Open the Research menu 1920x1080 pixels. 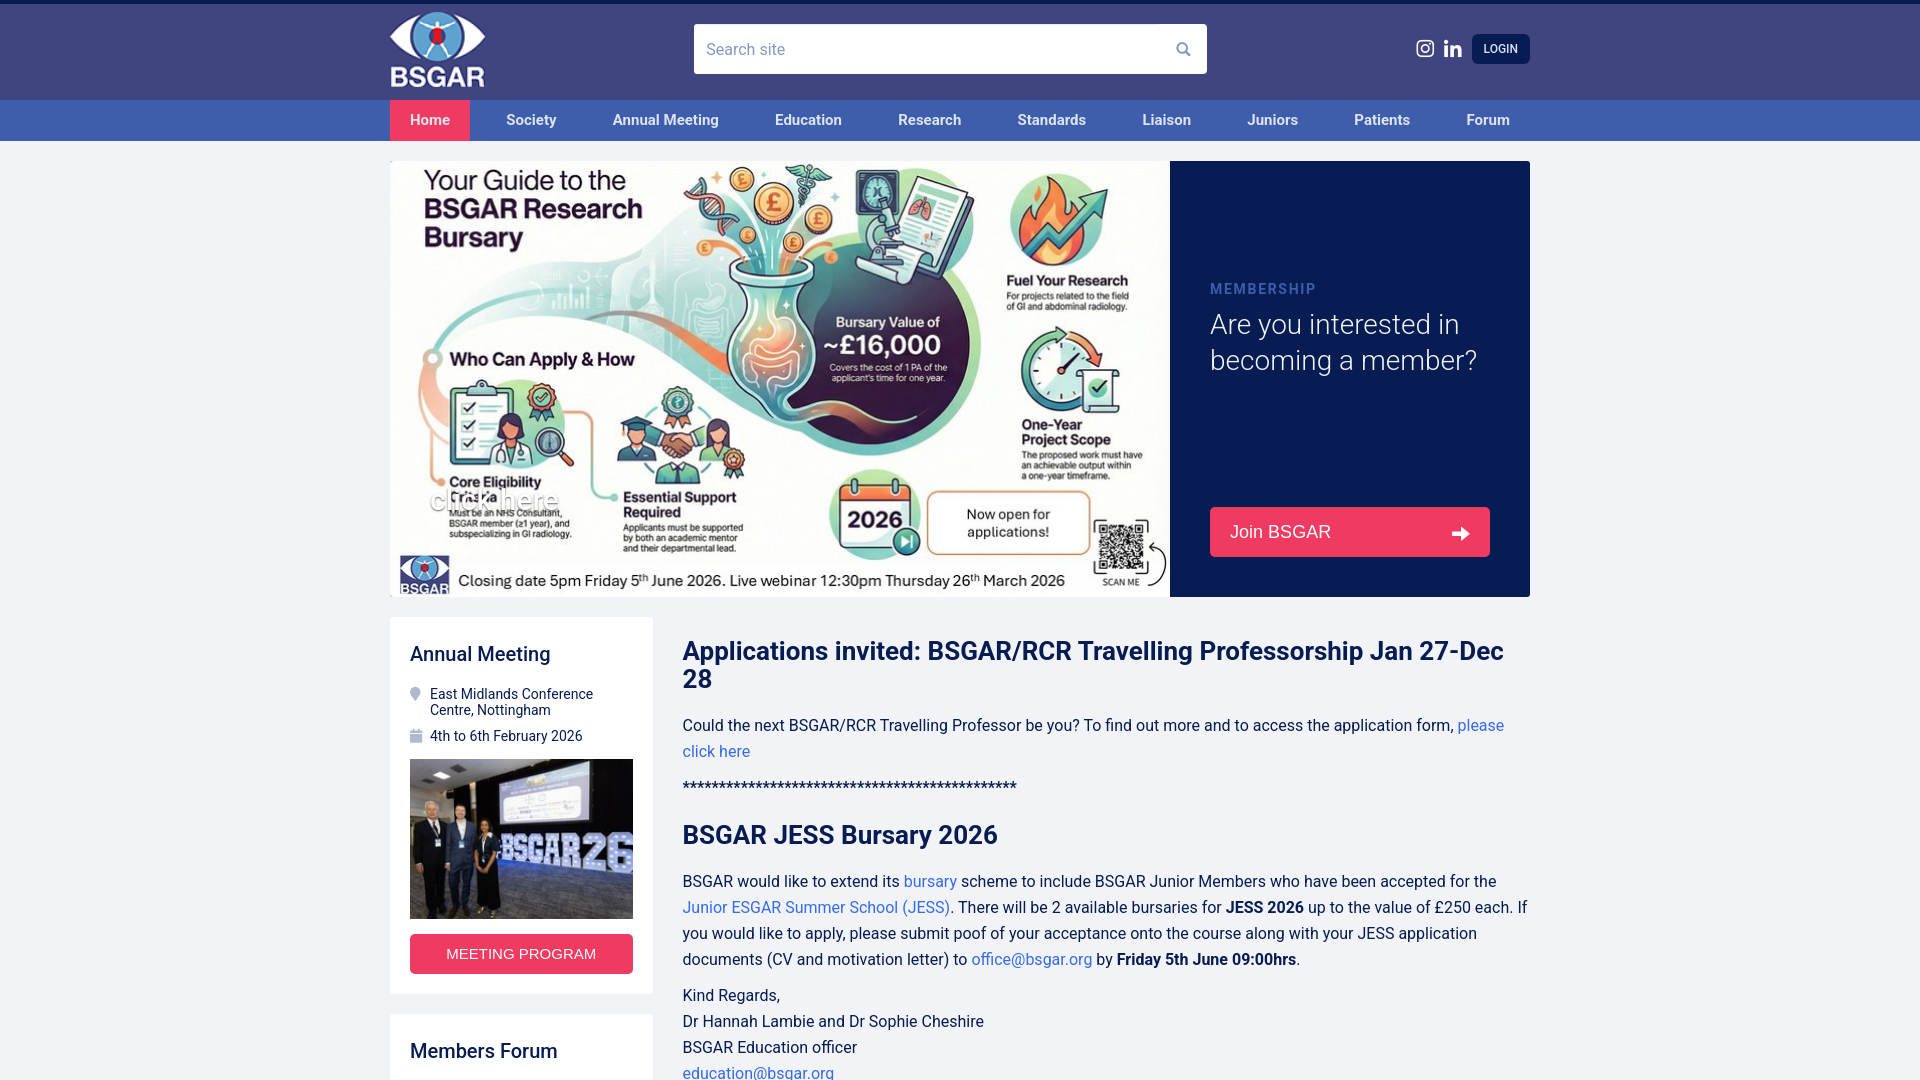930,120
